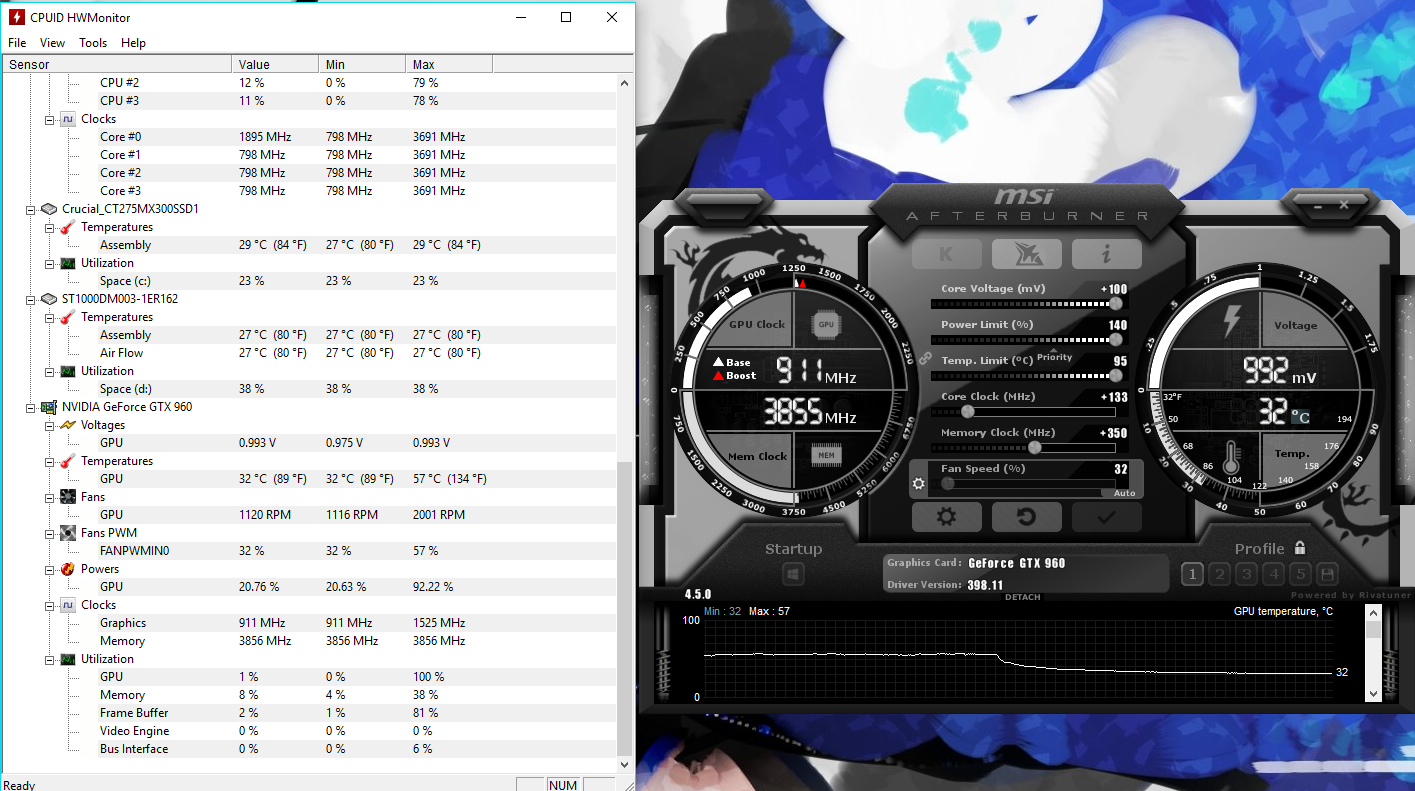
Task: Collapse Utilization under ST1000DM003-1ER162
Action: (49, 371)
